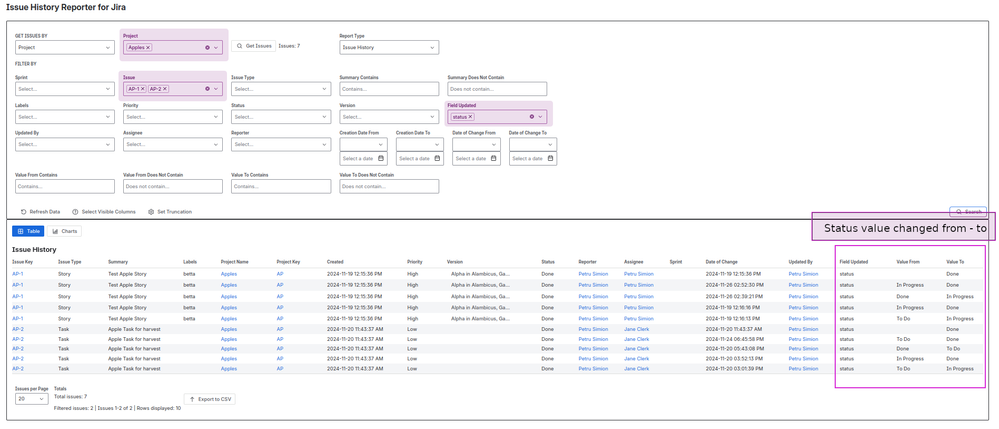This screenshot has width=999, height=429.
Task: Select date cell 2024-11-19 12:16:16 PM
Action: [x=734, y=307]
